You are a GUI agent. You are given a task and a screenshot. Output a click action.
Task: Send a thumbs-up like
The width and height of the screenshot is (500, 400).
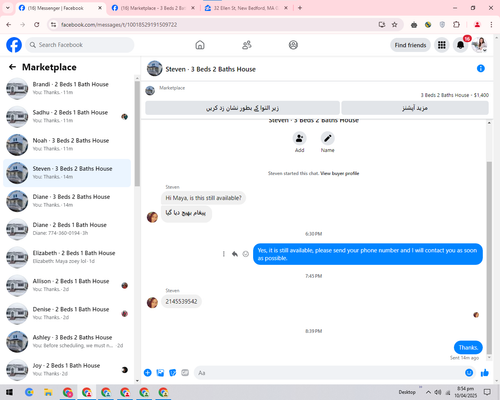point(485,373)
